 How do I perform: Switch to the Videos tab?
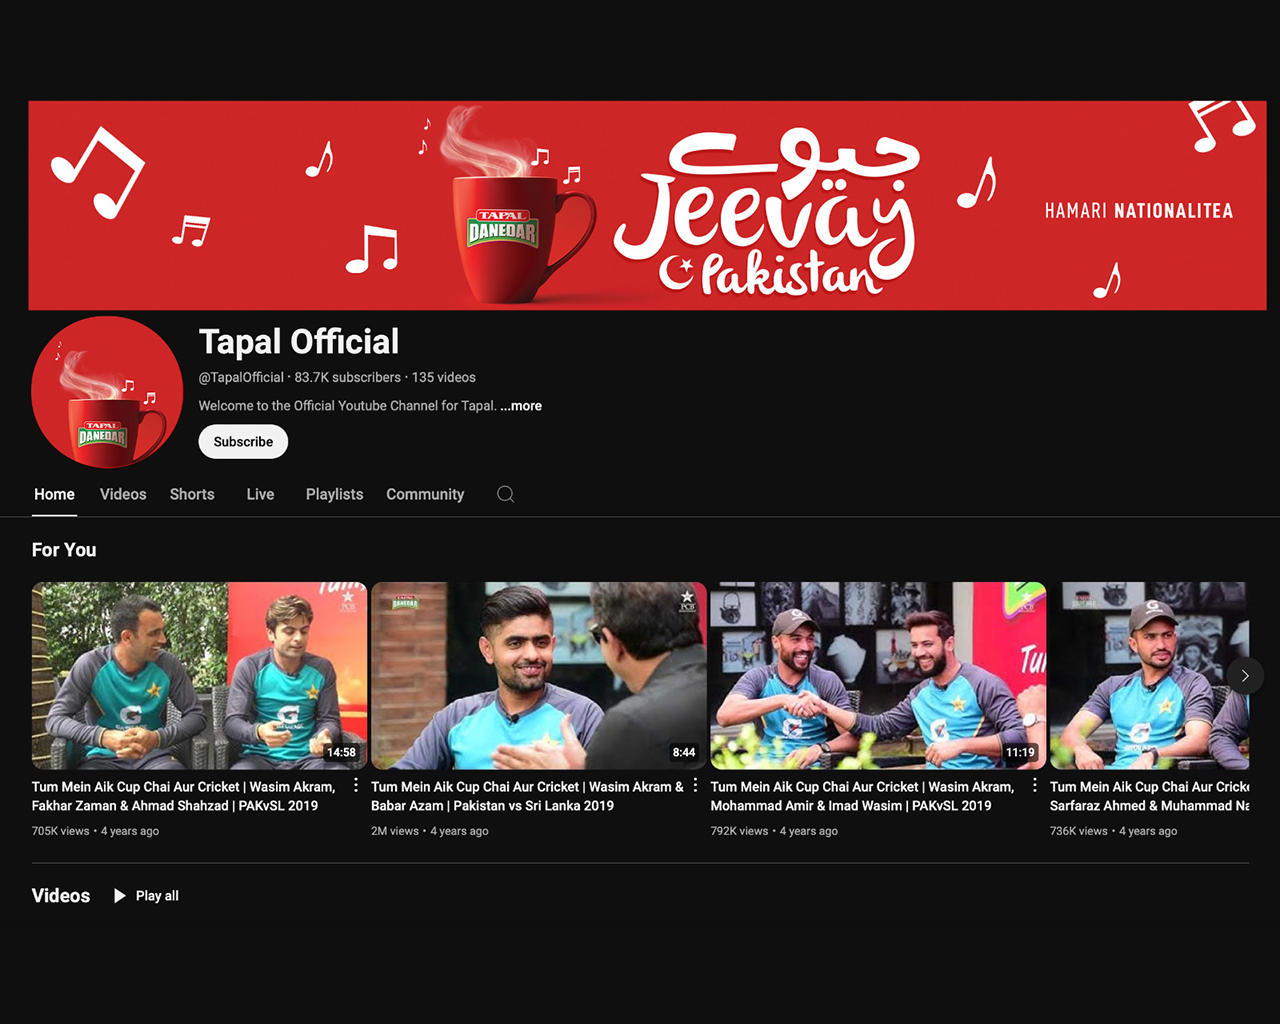(x=123, y=494)
